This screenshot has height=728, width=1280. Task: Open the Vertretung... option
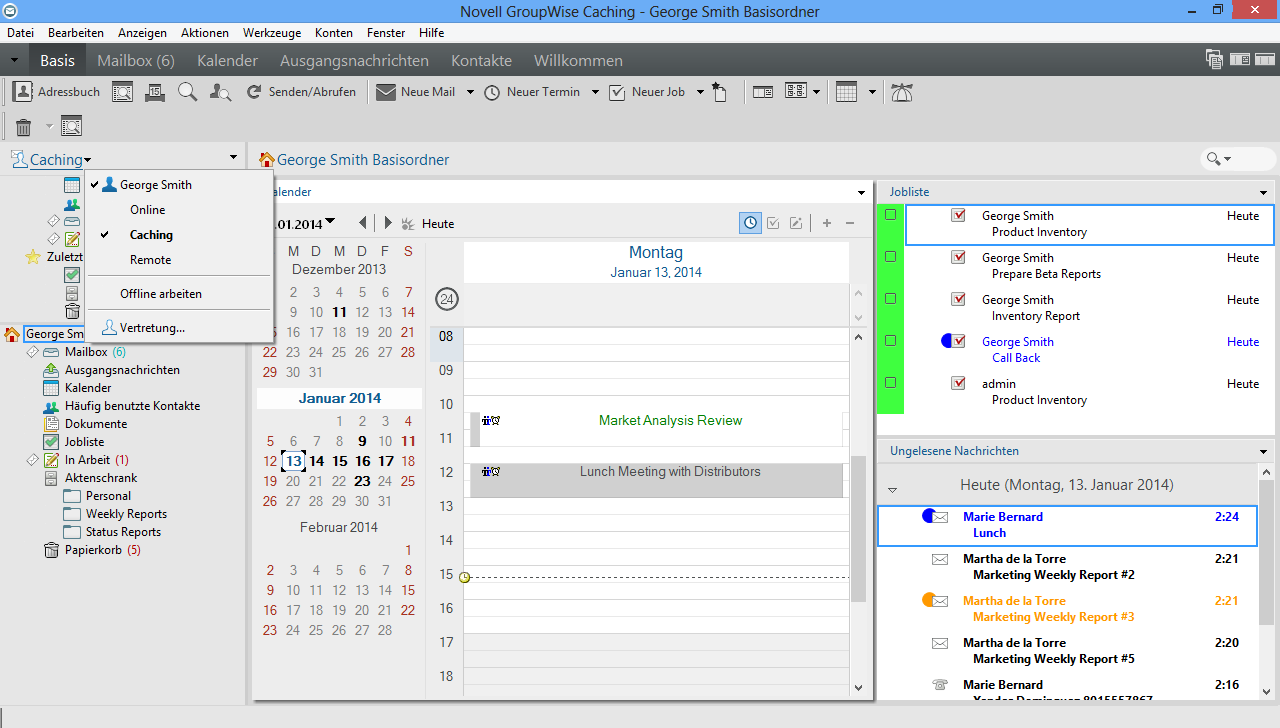[x=155, y=326]
